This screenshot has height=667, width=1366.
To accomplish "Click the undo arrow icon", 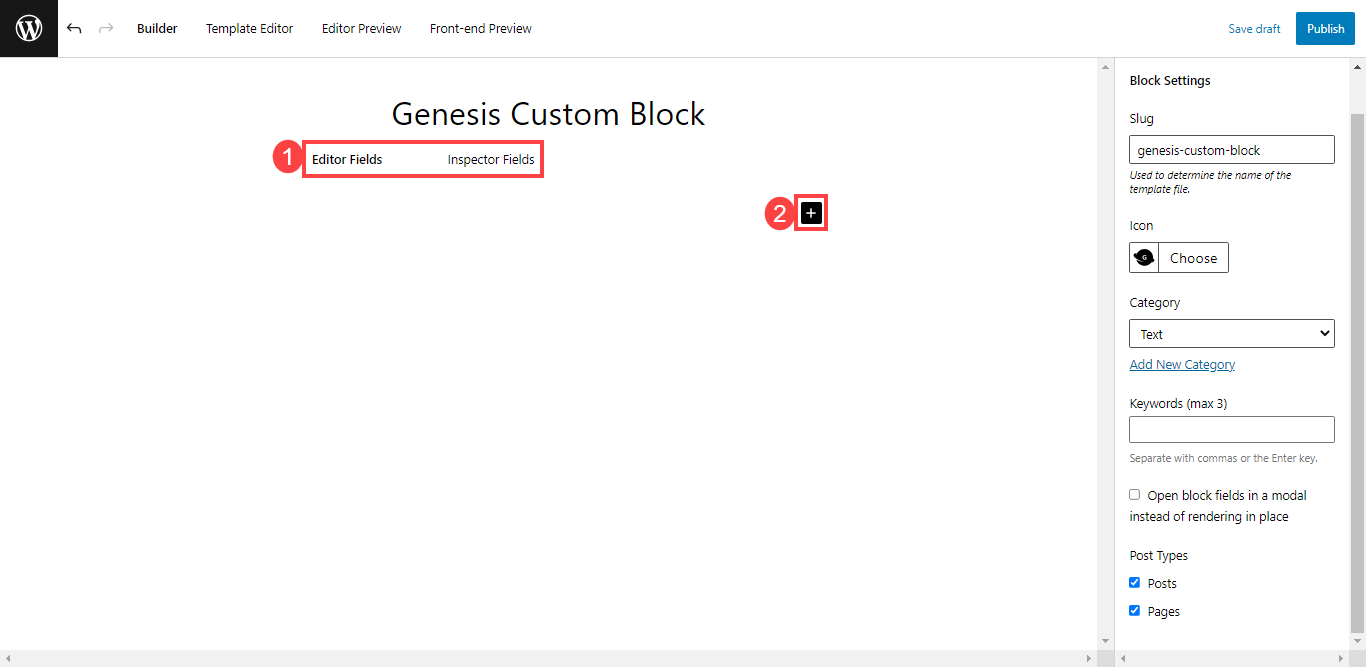I will (75, 28).
